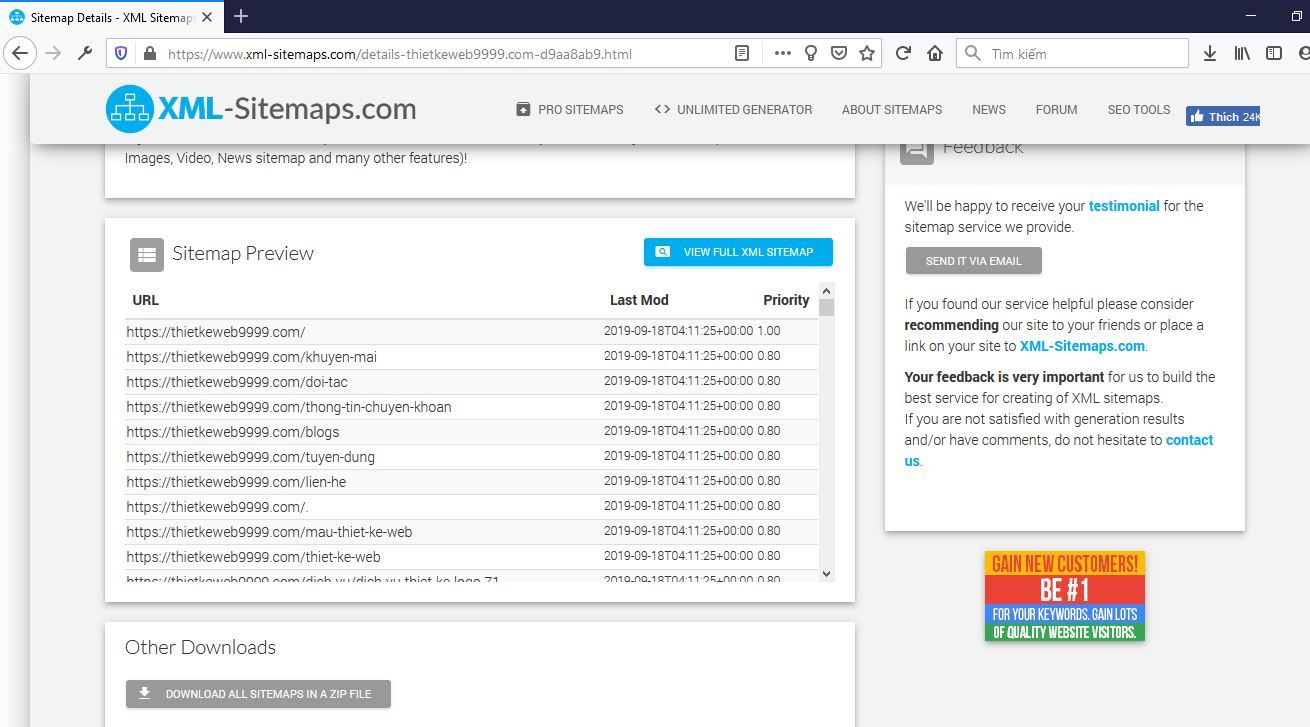Open a new tab with the plus button

[x=240, y=16]
